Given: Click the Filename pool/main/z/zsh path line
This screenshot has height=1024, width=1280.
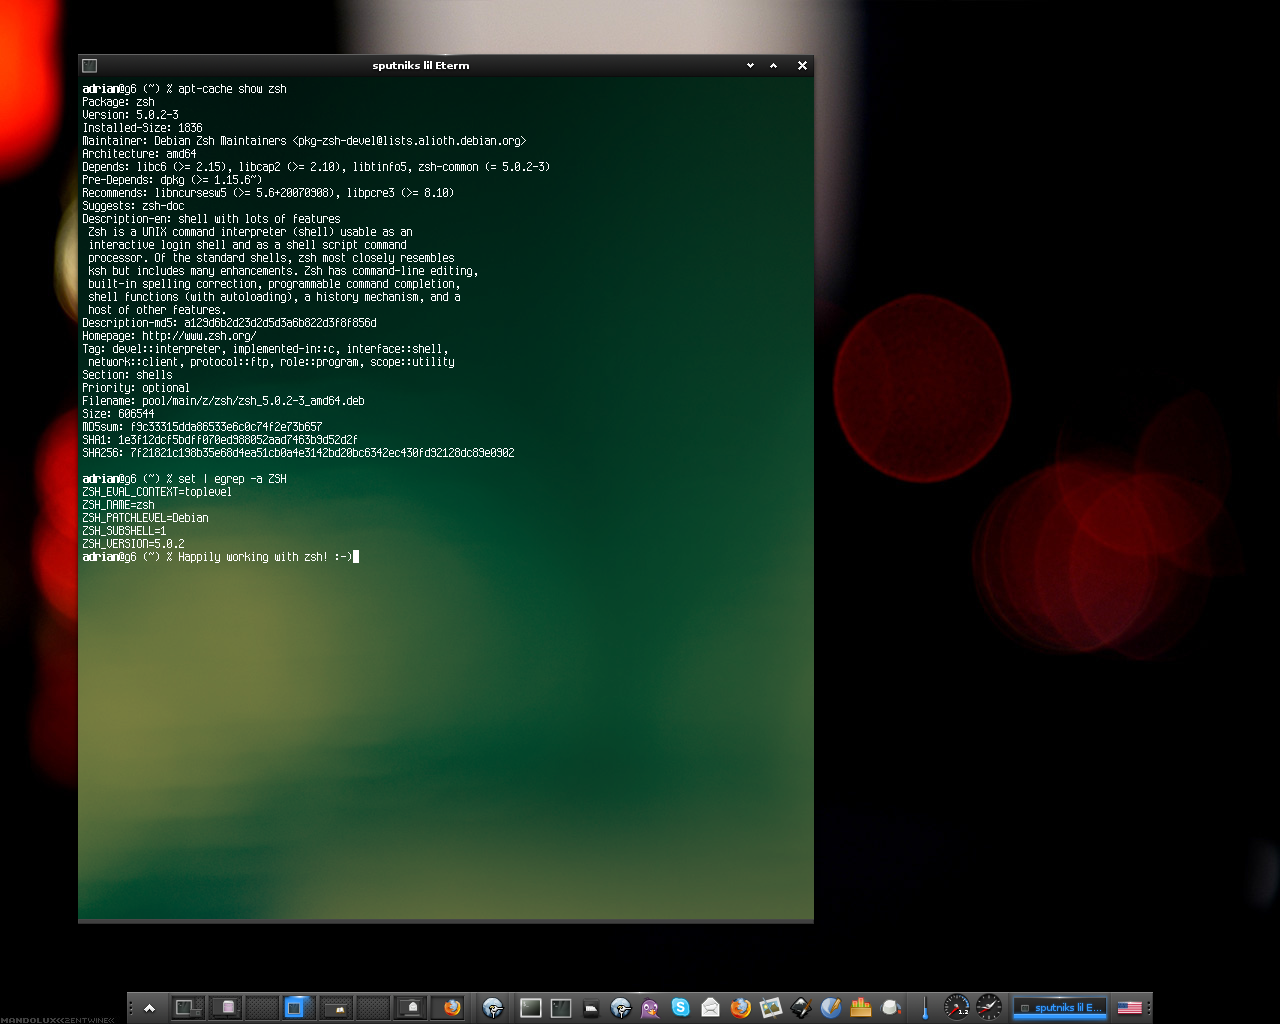Looking at the screenshot, I should [x=223, y=401].
